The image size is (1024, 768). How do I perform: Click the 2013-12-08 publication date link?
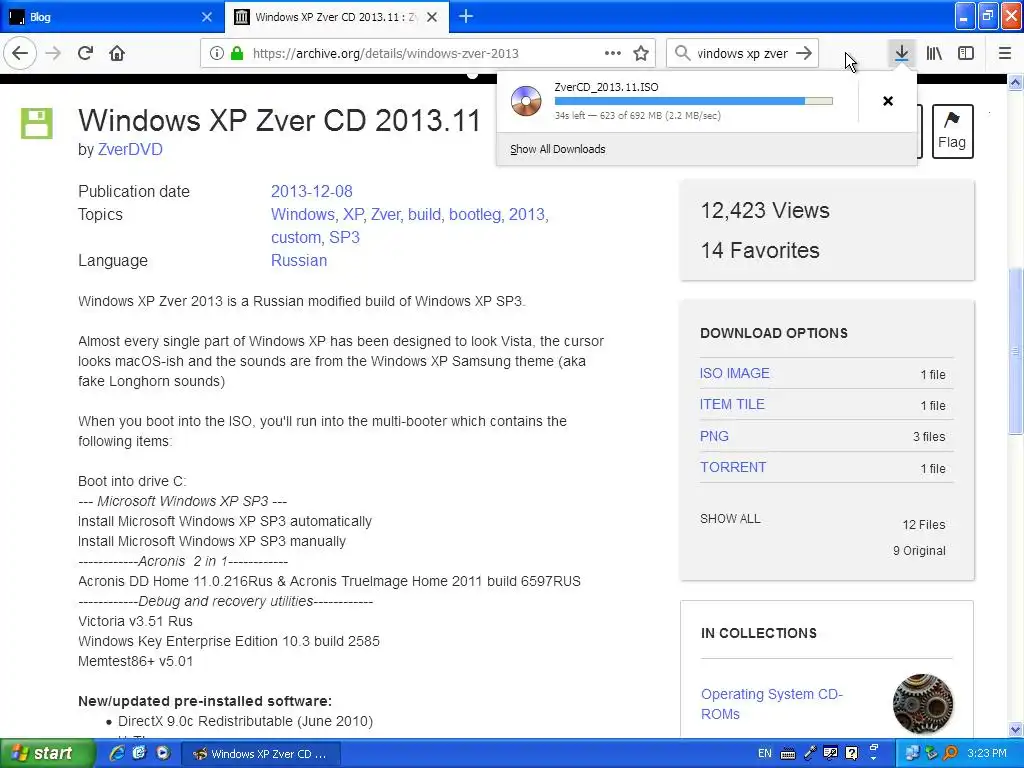pos(312,191)
